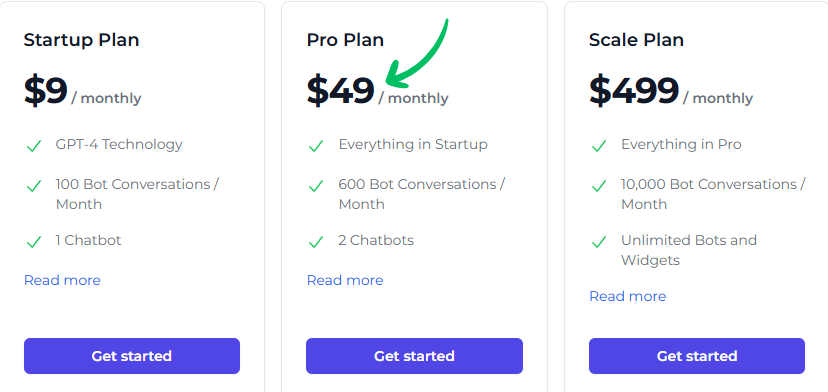Image resolution: width=828 pixels, height=392 pixels.
Task: Click checkmark beside 100 Bot Conversations
Action: coord(34,186)
